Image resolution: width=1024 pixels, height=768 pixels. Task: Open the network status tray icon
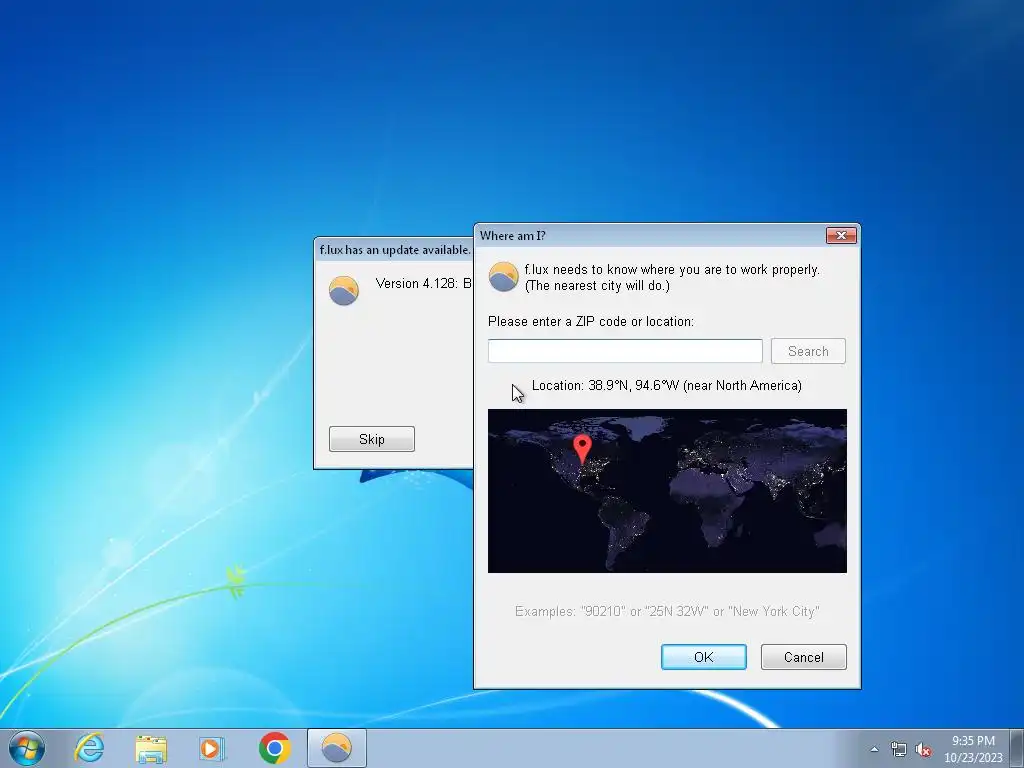(x=899, y=750)
